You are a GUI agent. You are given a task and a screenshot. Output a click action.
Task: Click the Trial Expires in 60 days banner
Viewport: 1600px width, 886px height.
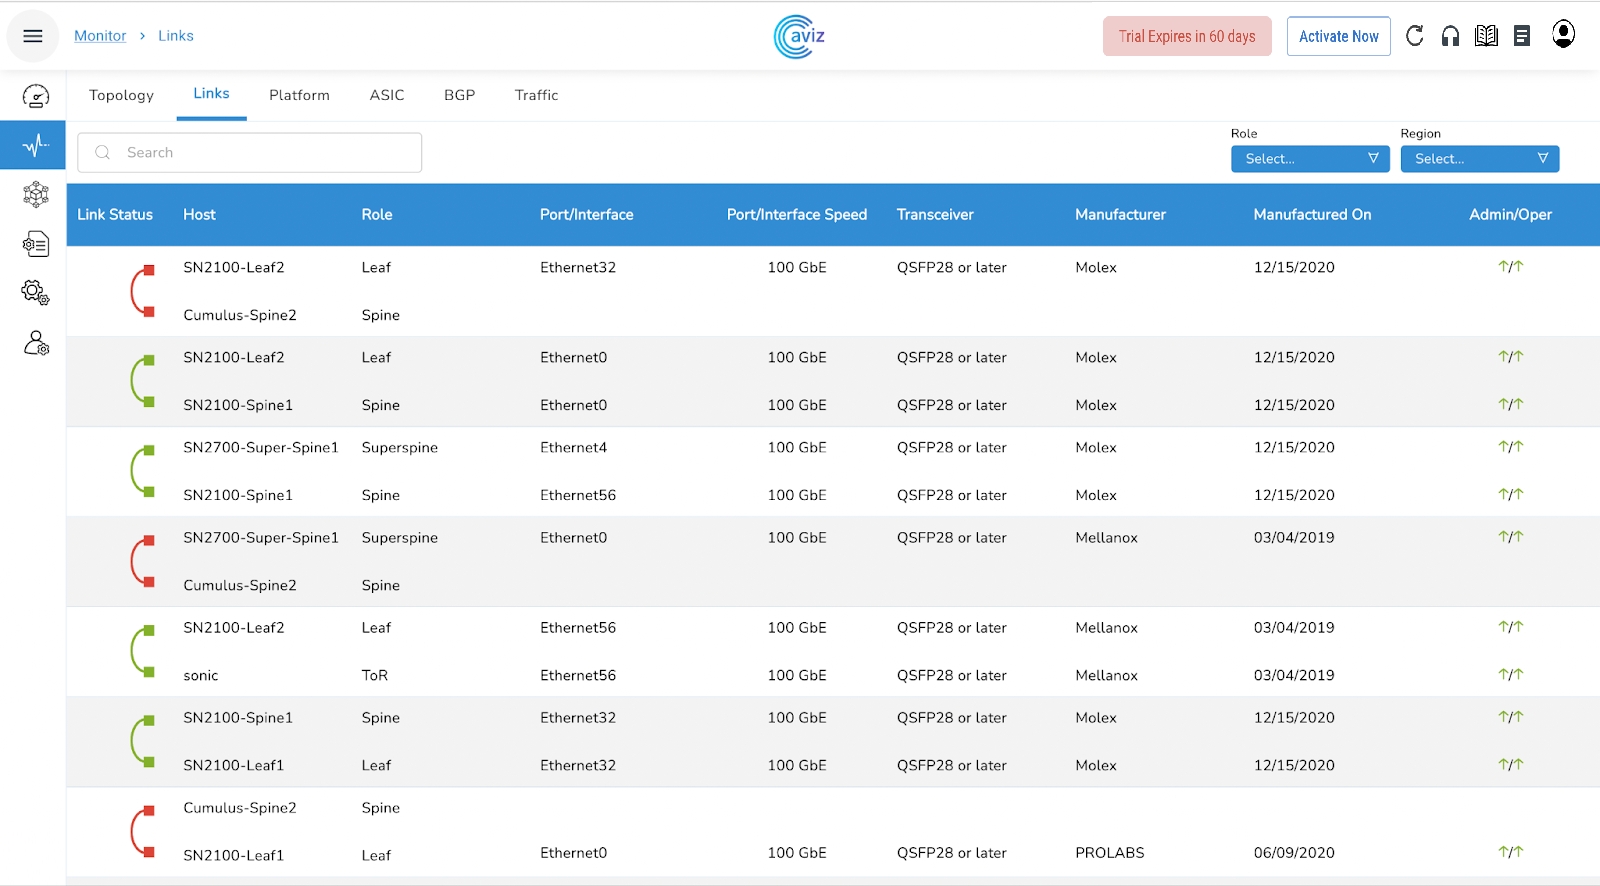1186,36
